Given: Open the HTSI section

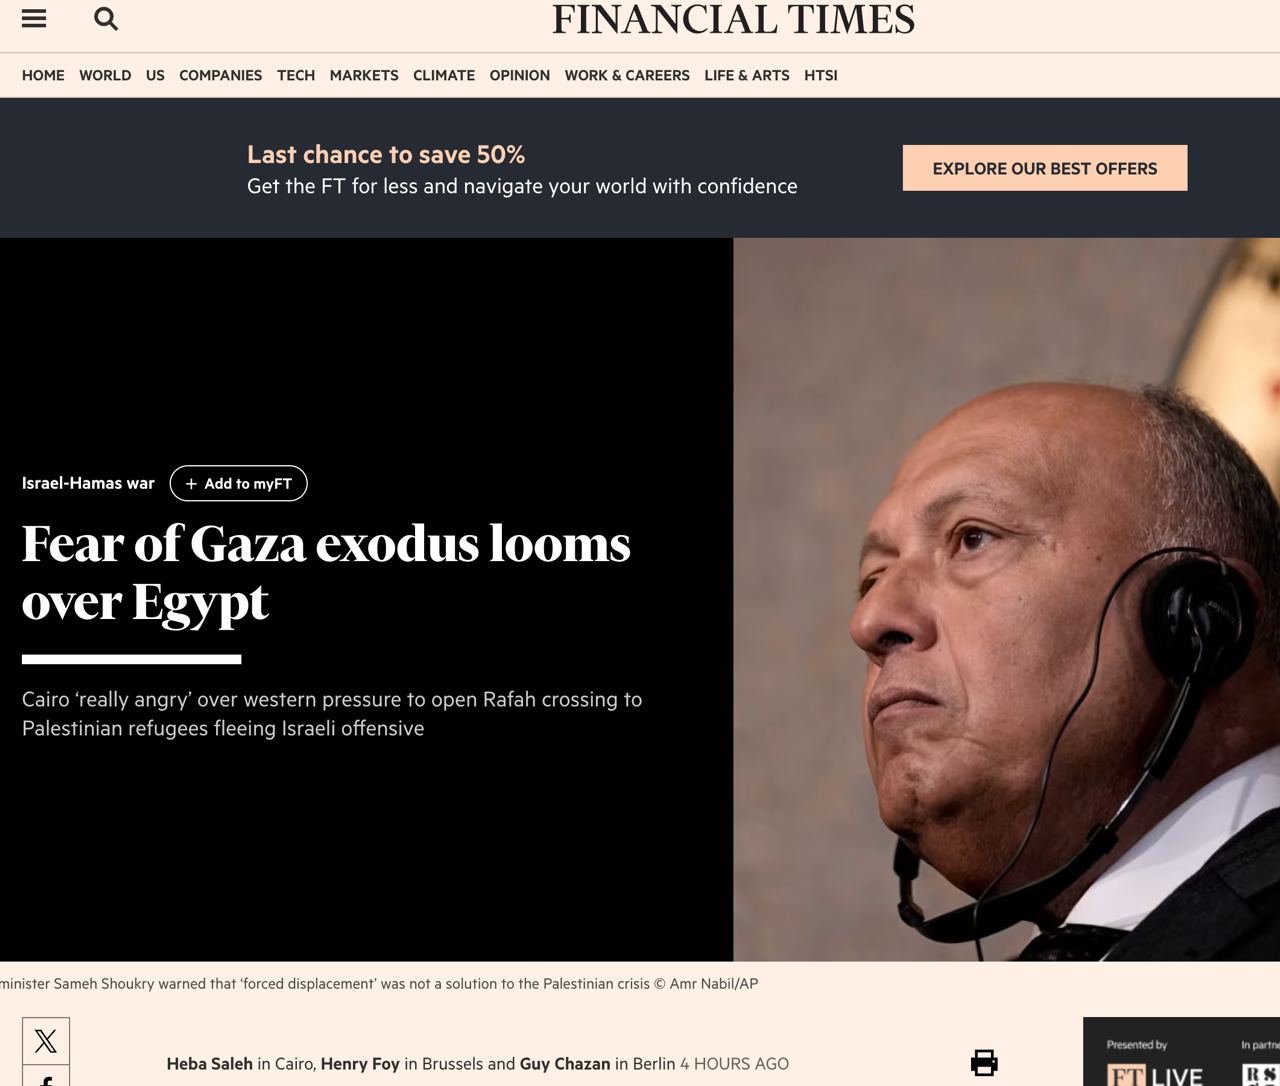Looking at the screenshot, I should pos(821,75).
